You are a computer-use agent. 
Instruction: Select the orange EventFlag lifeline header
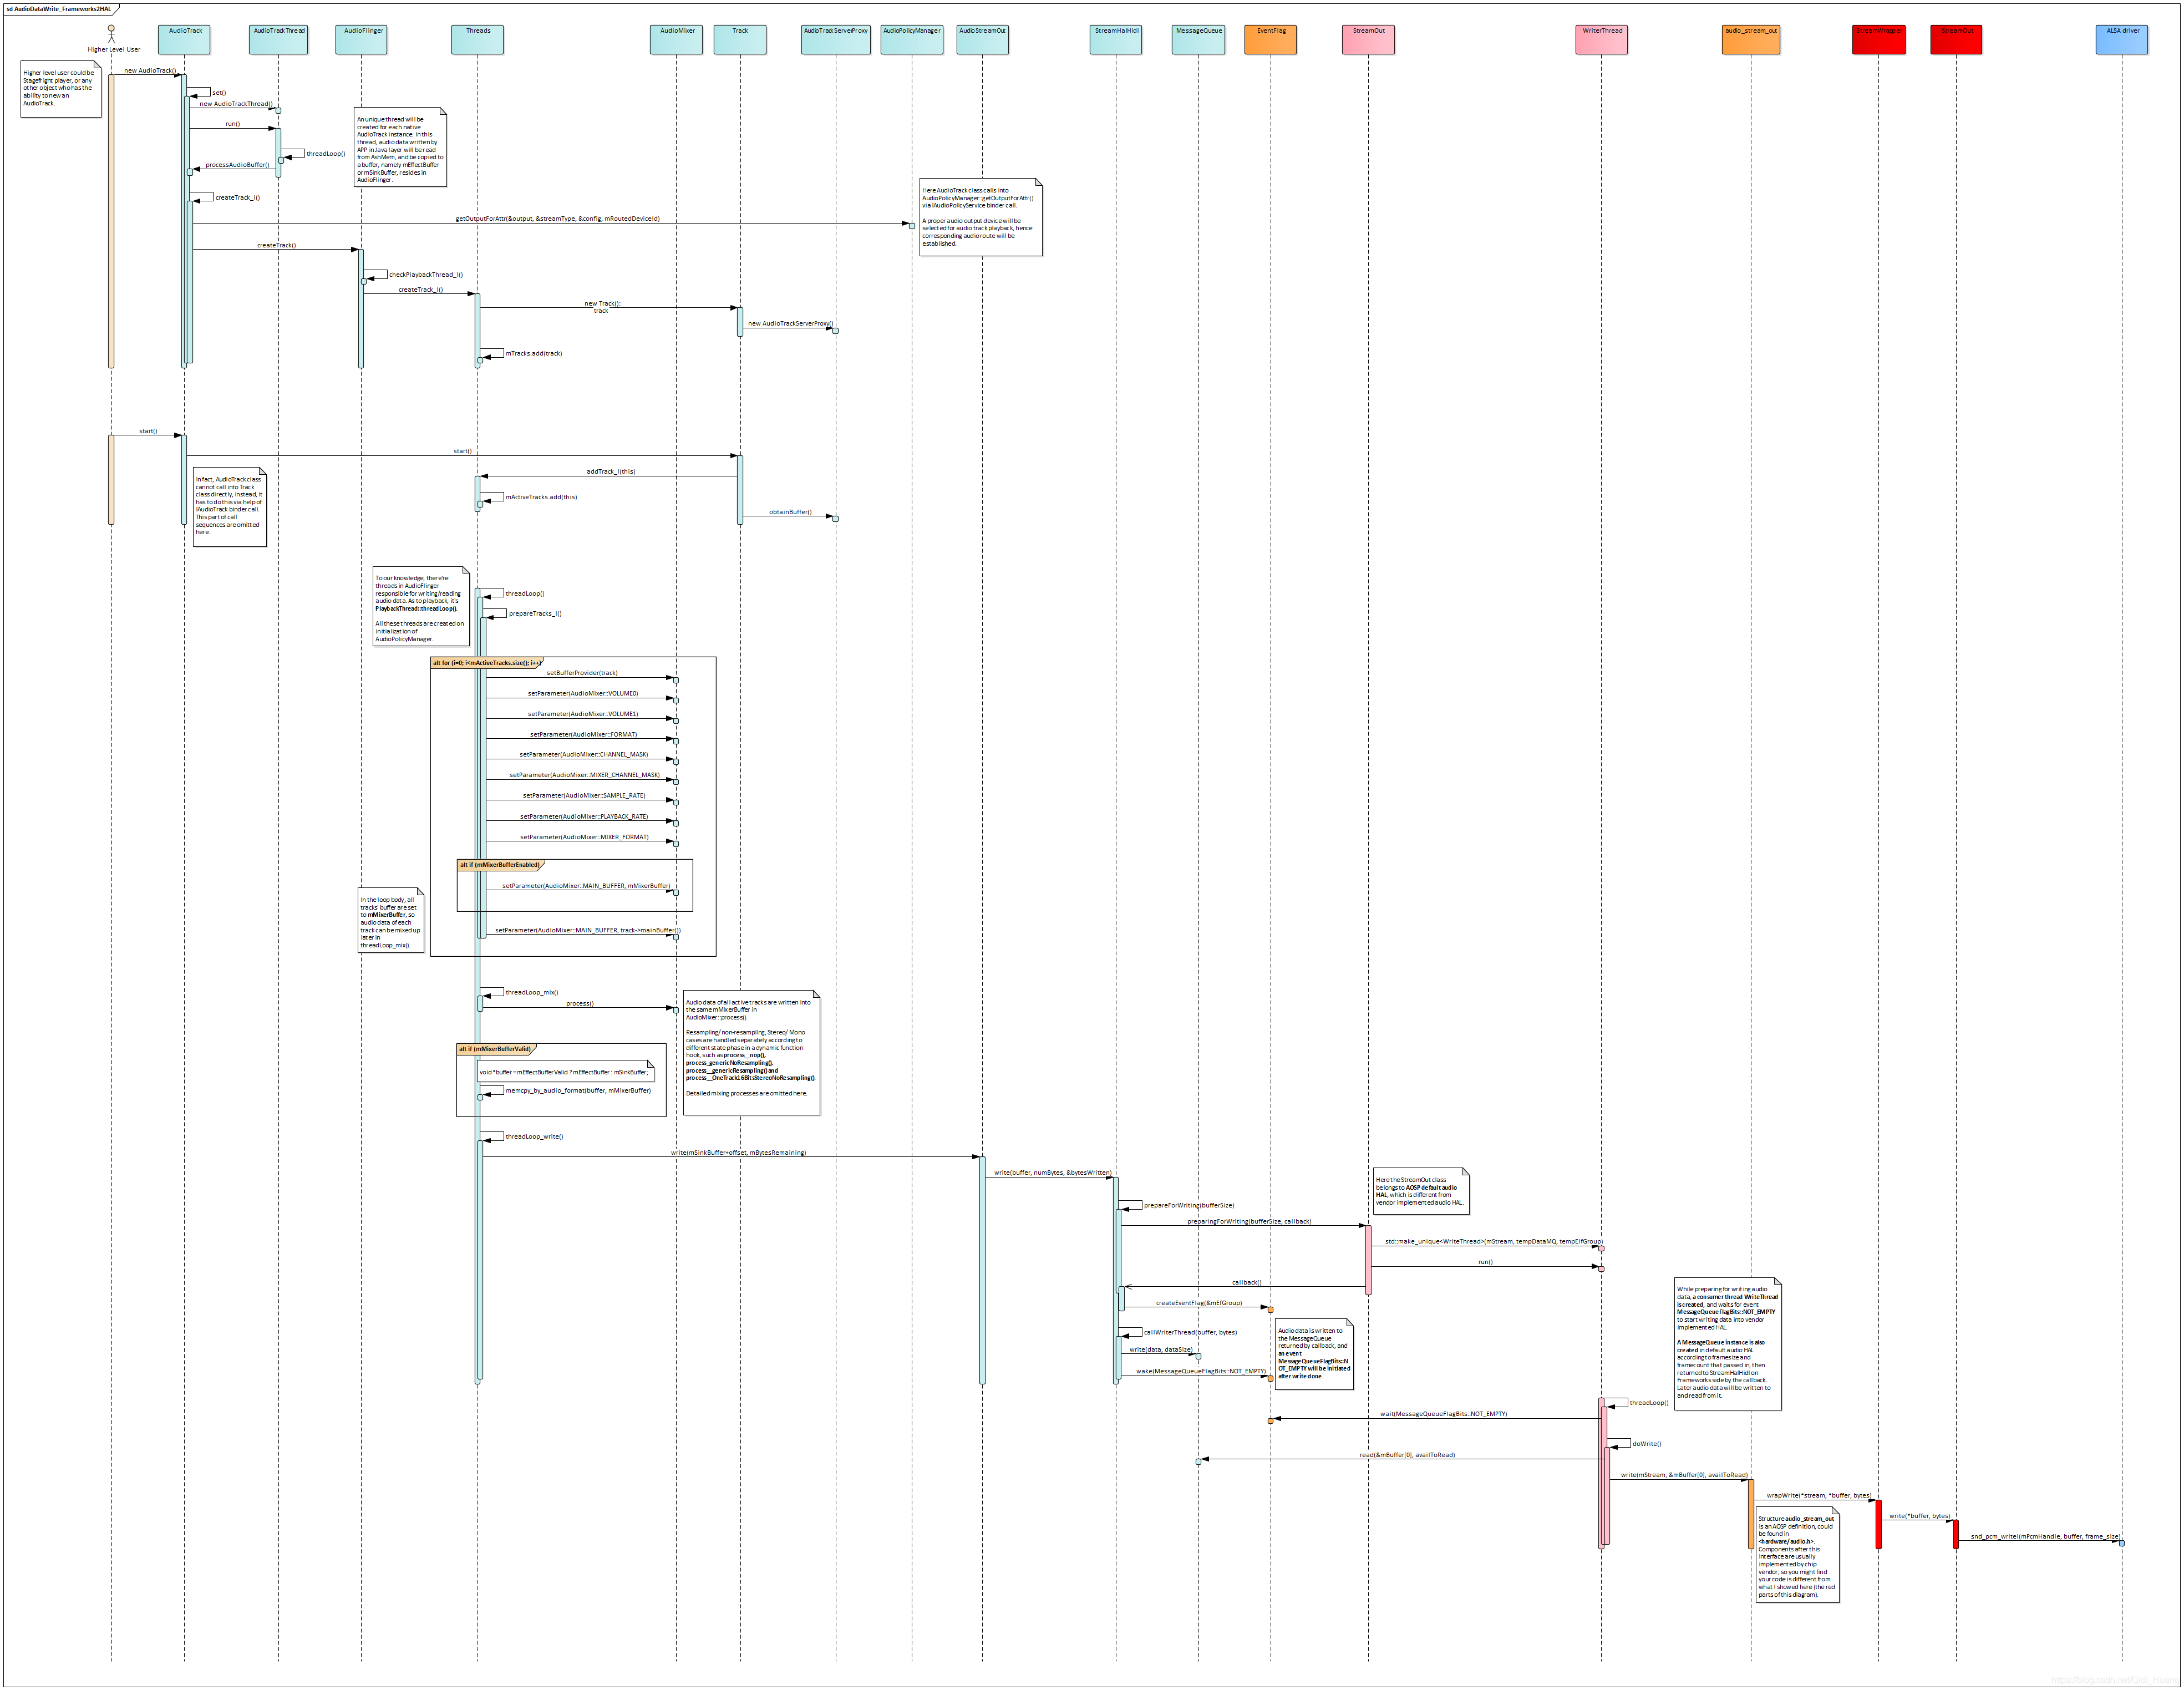point(1270,39)
